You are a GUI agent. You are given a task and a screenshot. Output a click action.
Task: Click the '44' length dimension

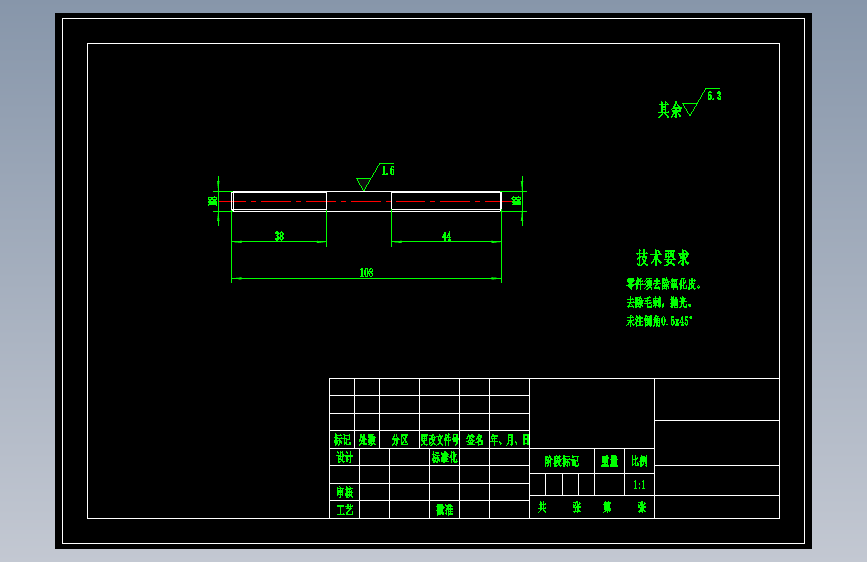click(446, 236)
